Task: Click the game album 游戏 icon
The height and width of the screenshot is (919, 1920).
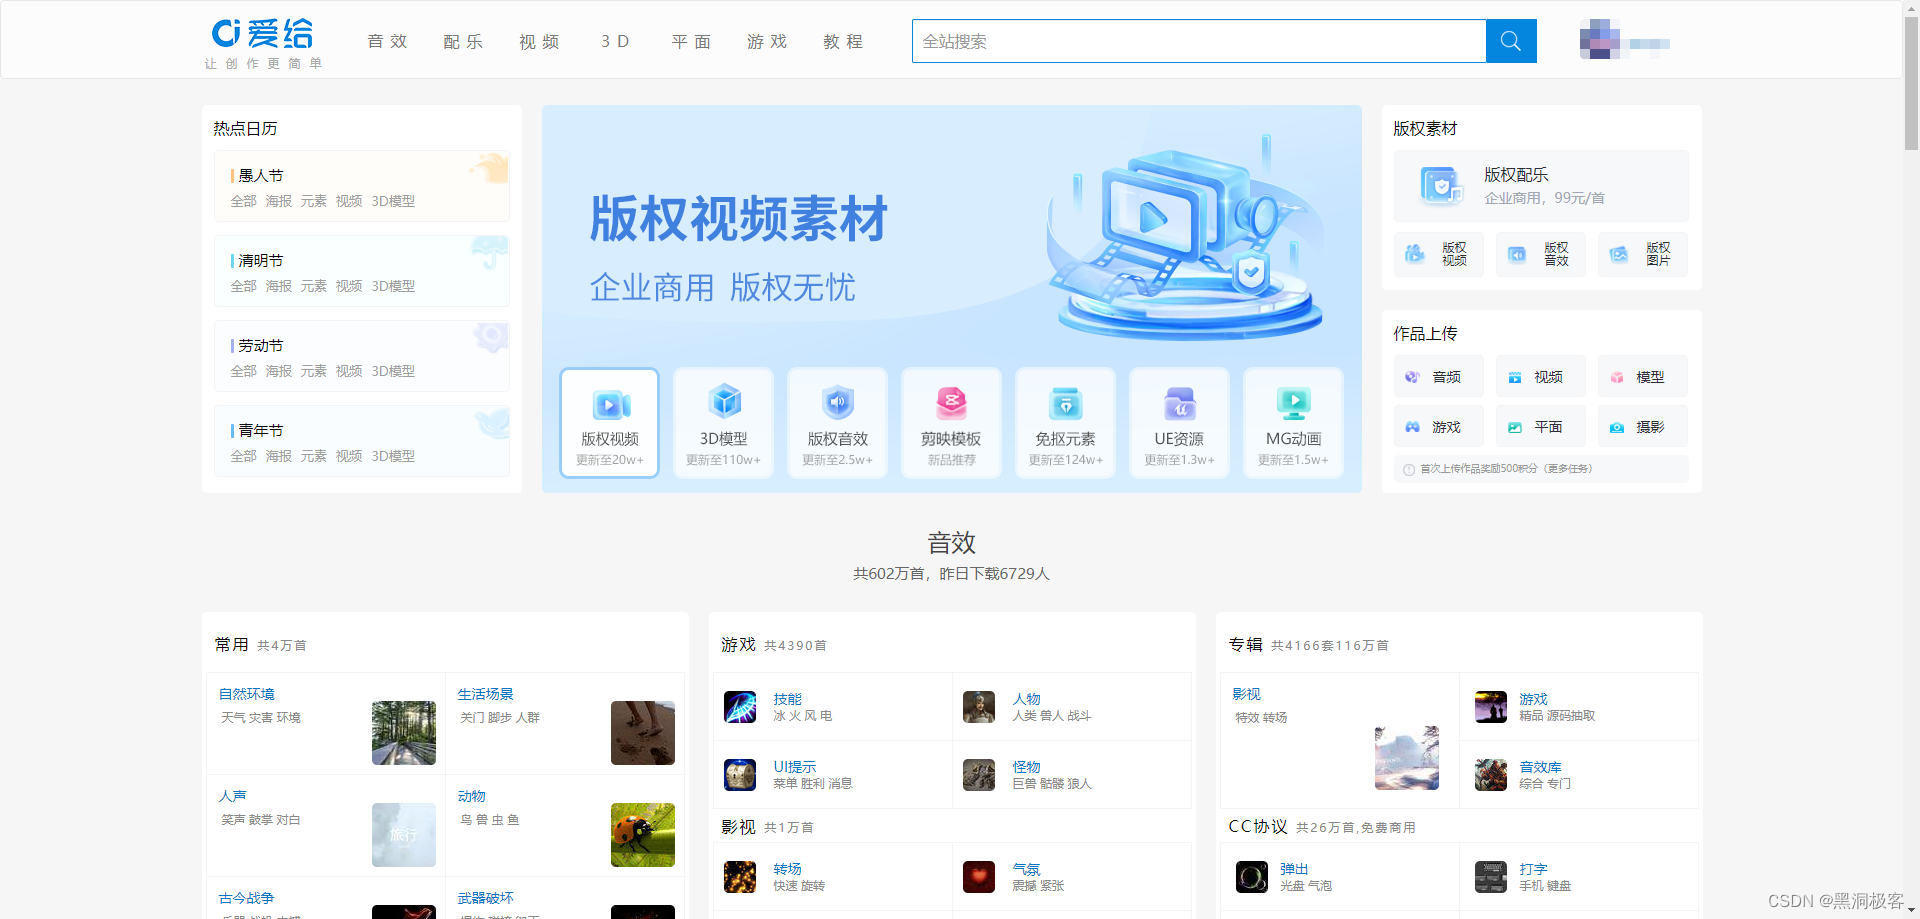Action: pyautogui.click(x=1491, y=707)
